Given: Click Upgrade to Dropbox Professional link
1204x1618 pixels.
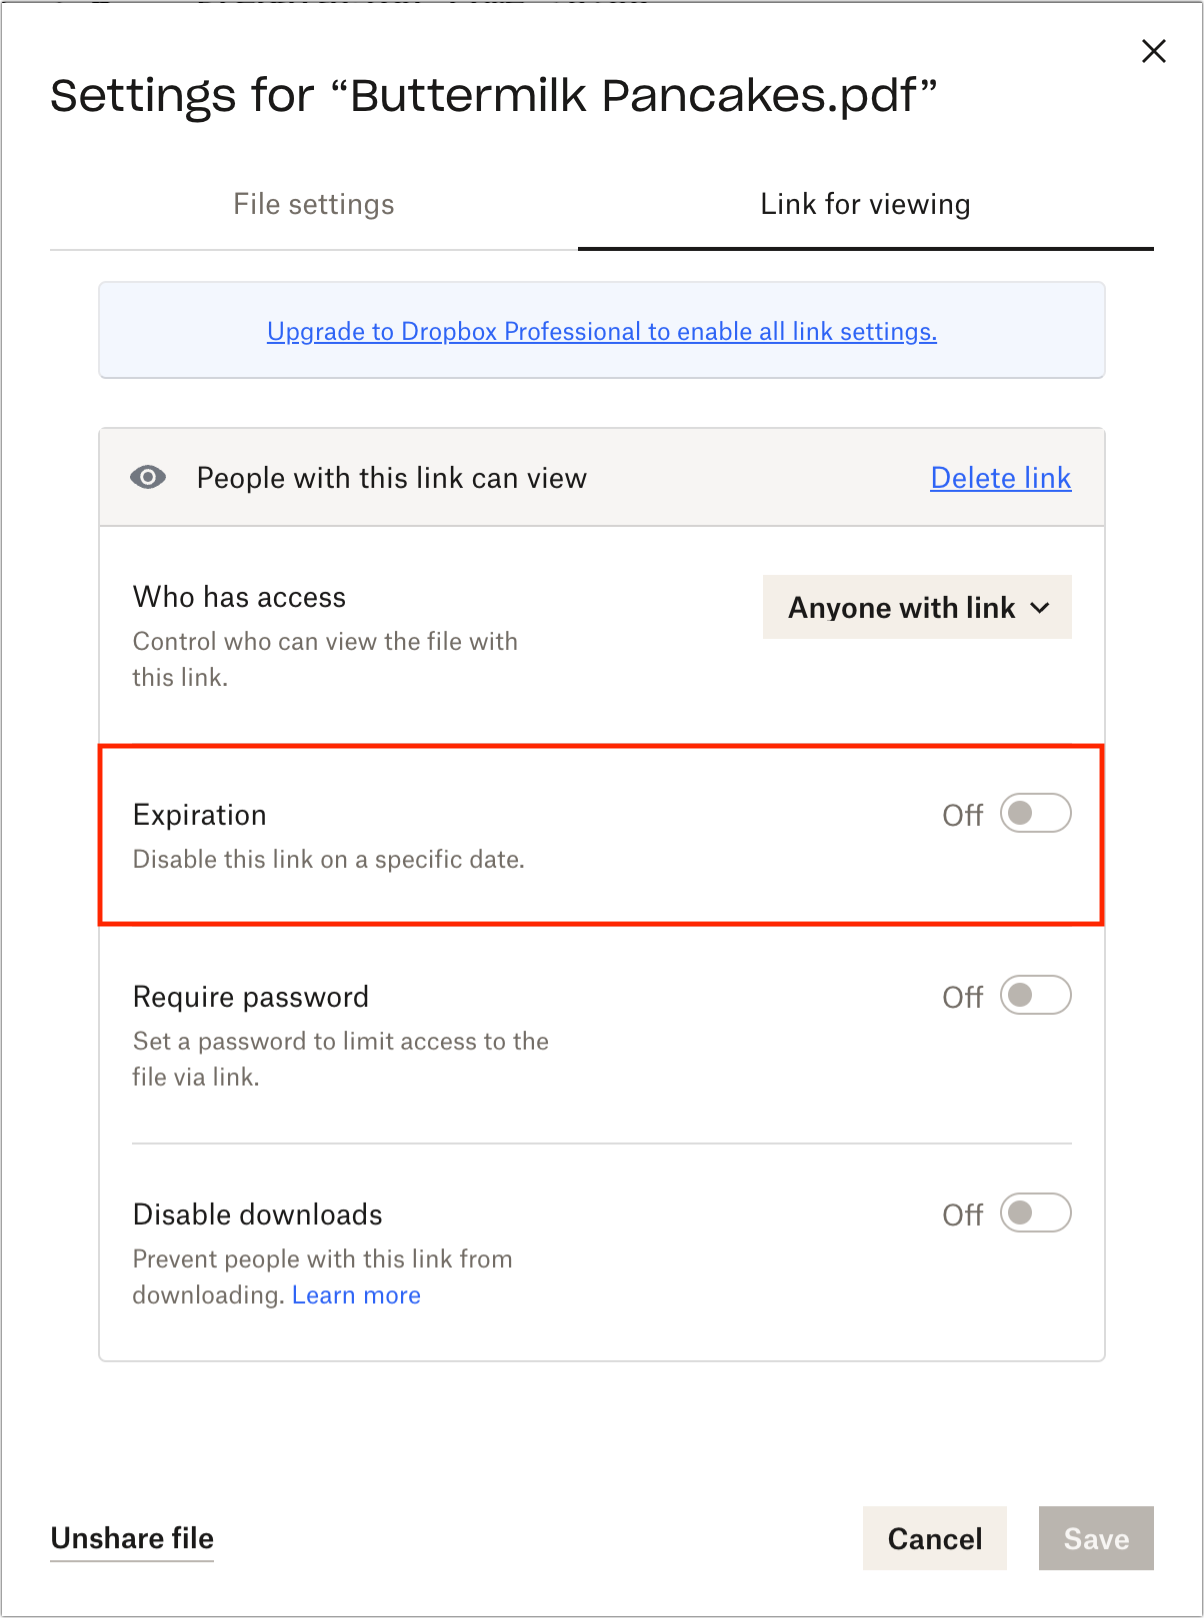Looking at the screenshot, I should 602,331.
